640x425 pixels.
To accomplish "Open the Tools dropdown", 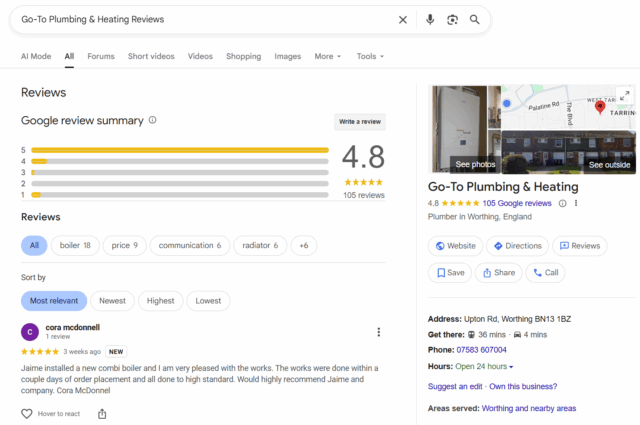I will click(x=370, y=56).
